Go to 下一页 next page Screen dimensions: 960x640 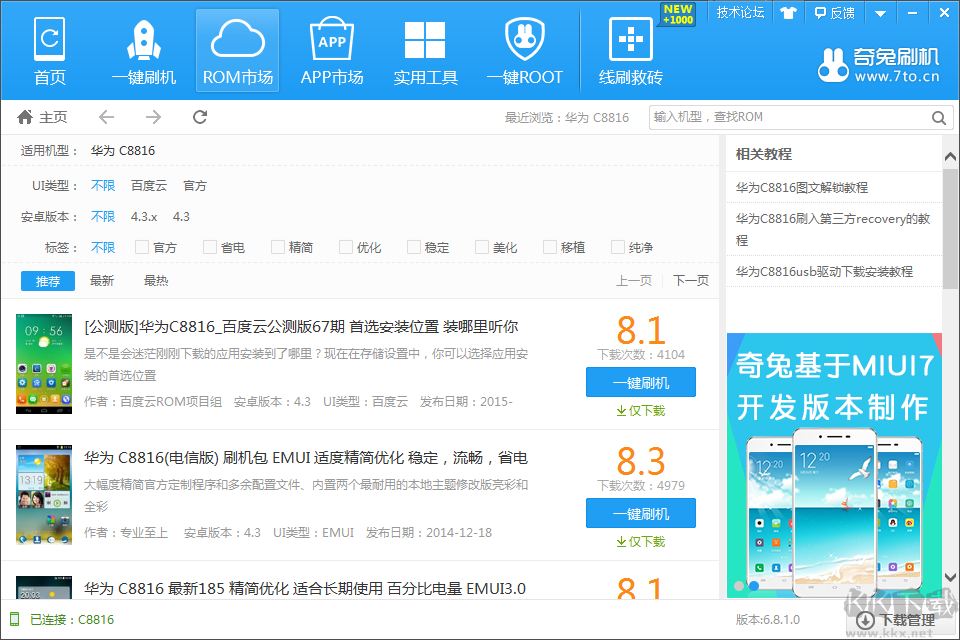point(690,281)
